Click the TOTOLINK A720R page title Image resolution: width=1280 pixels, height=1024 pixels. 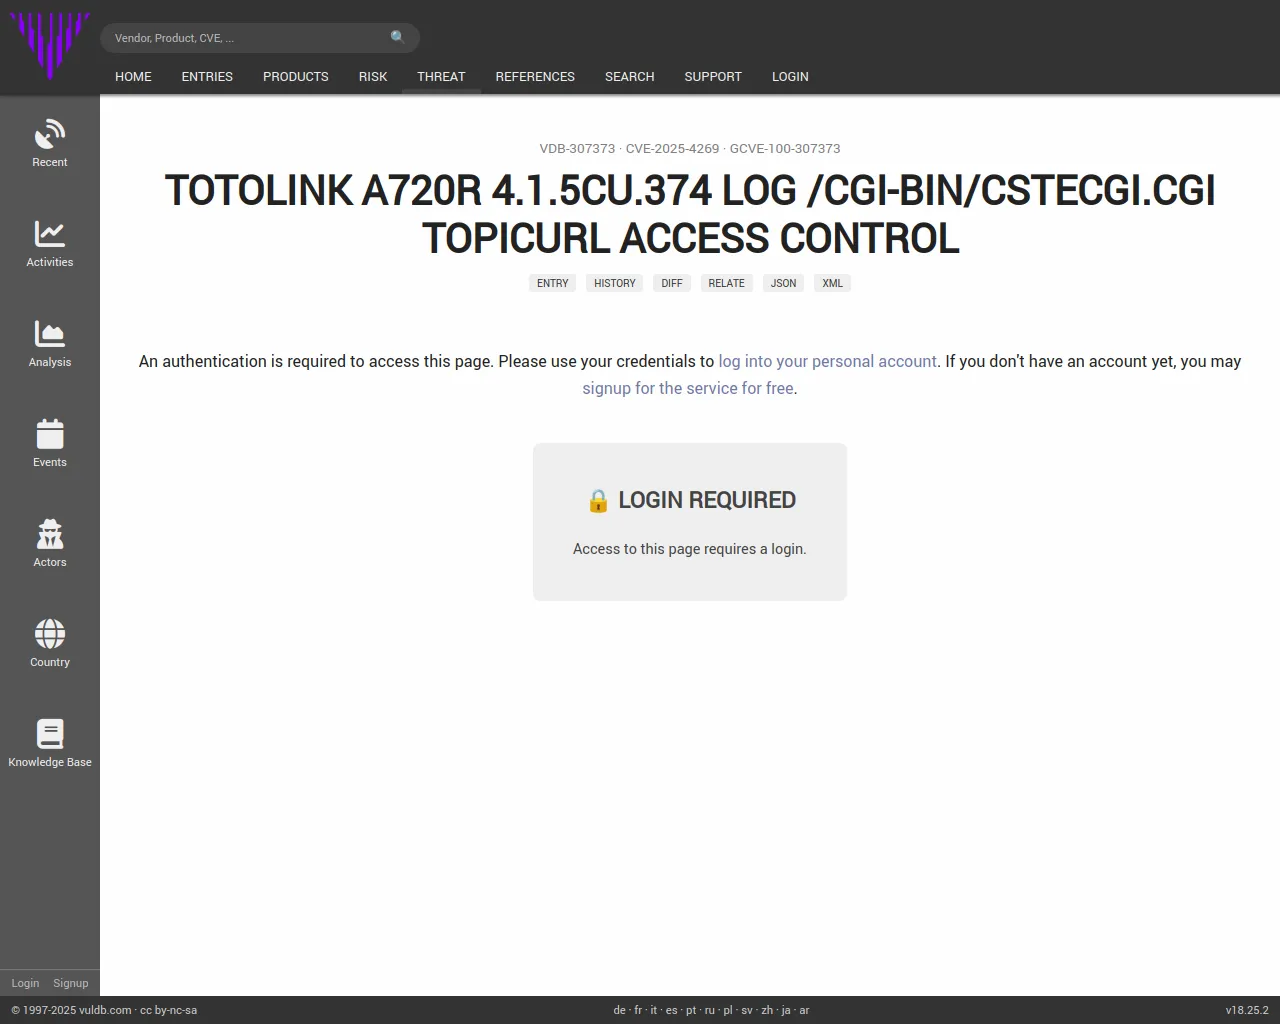click(x=690, y=214)
